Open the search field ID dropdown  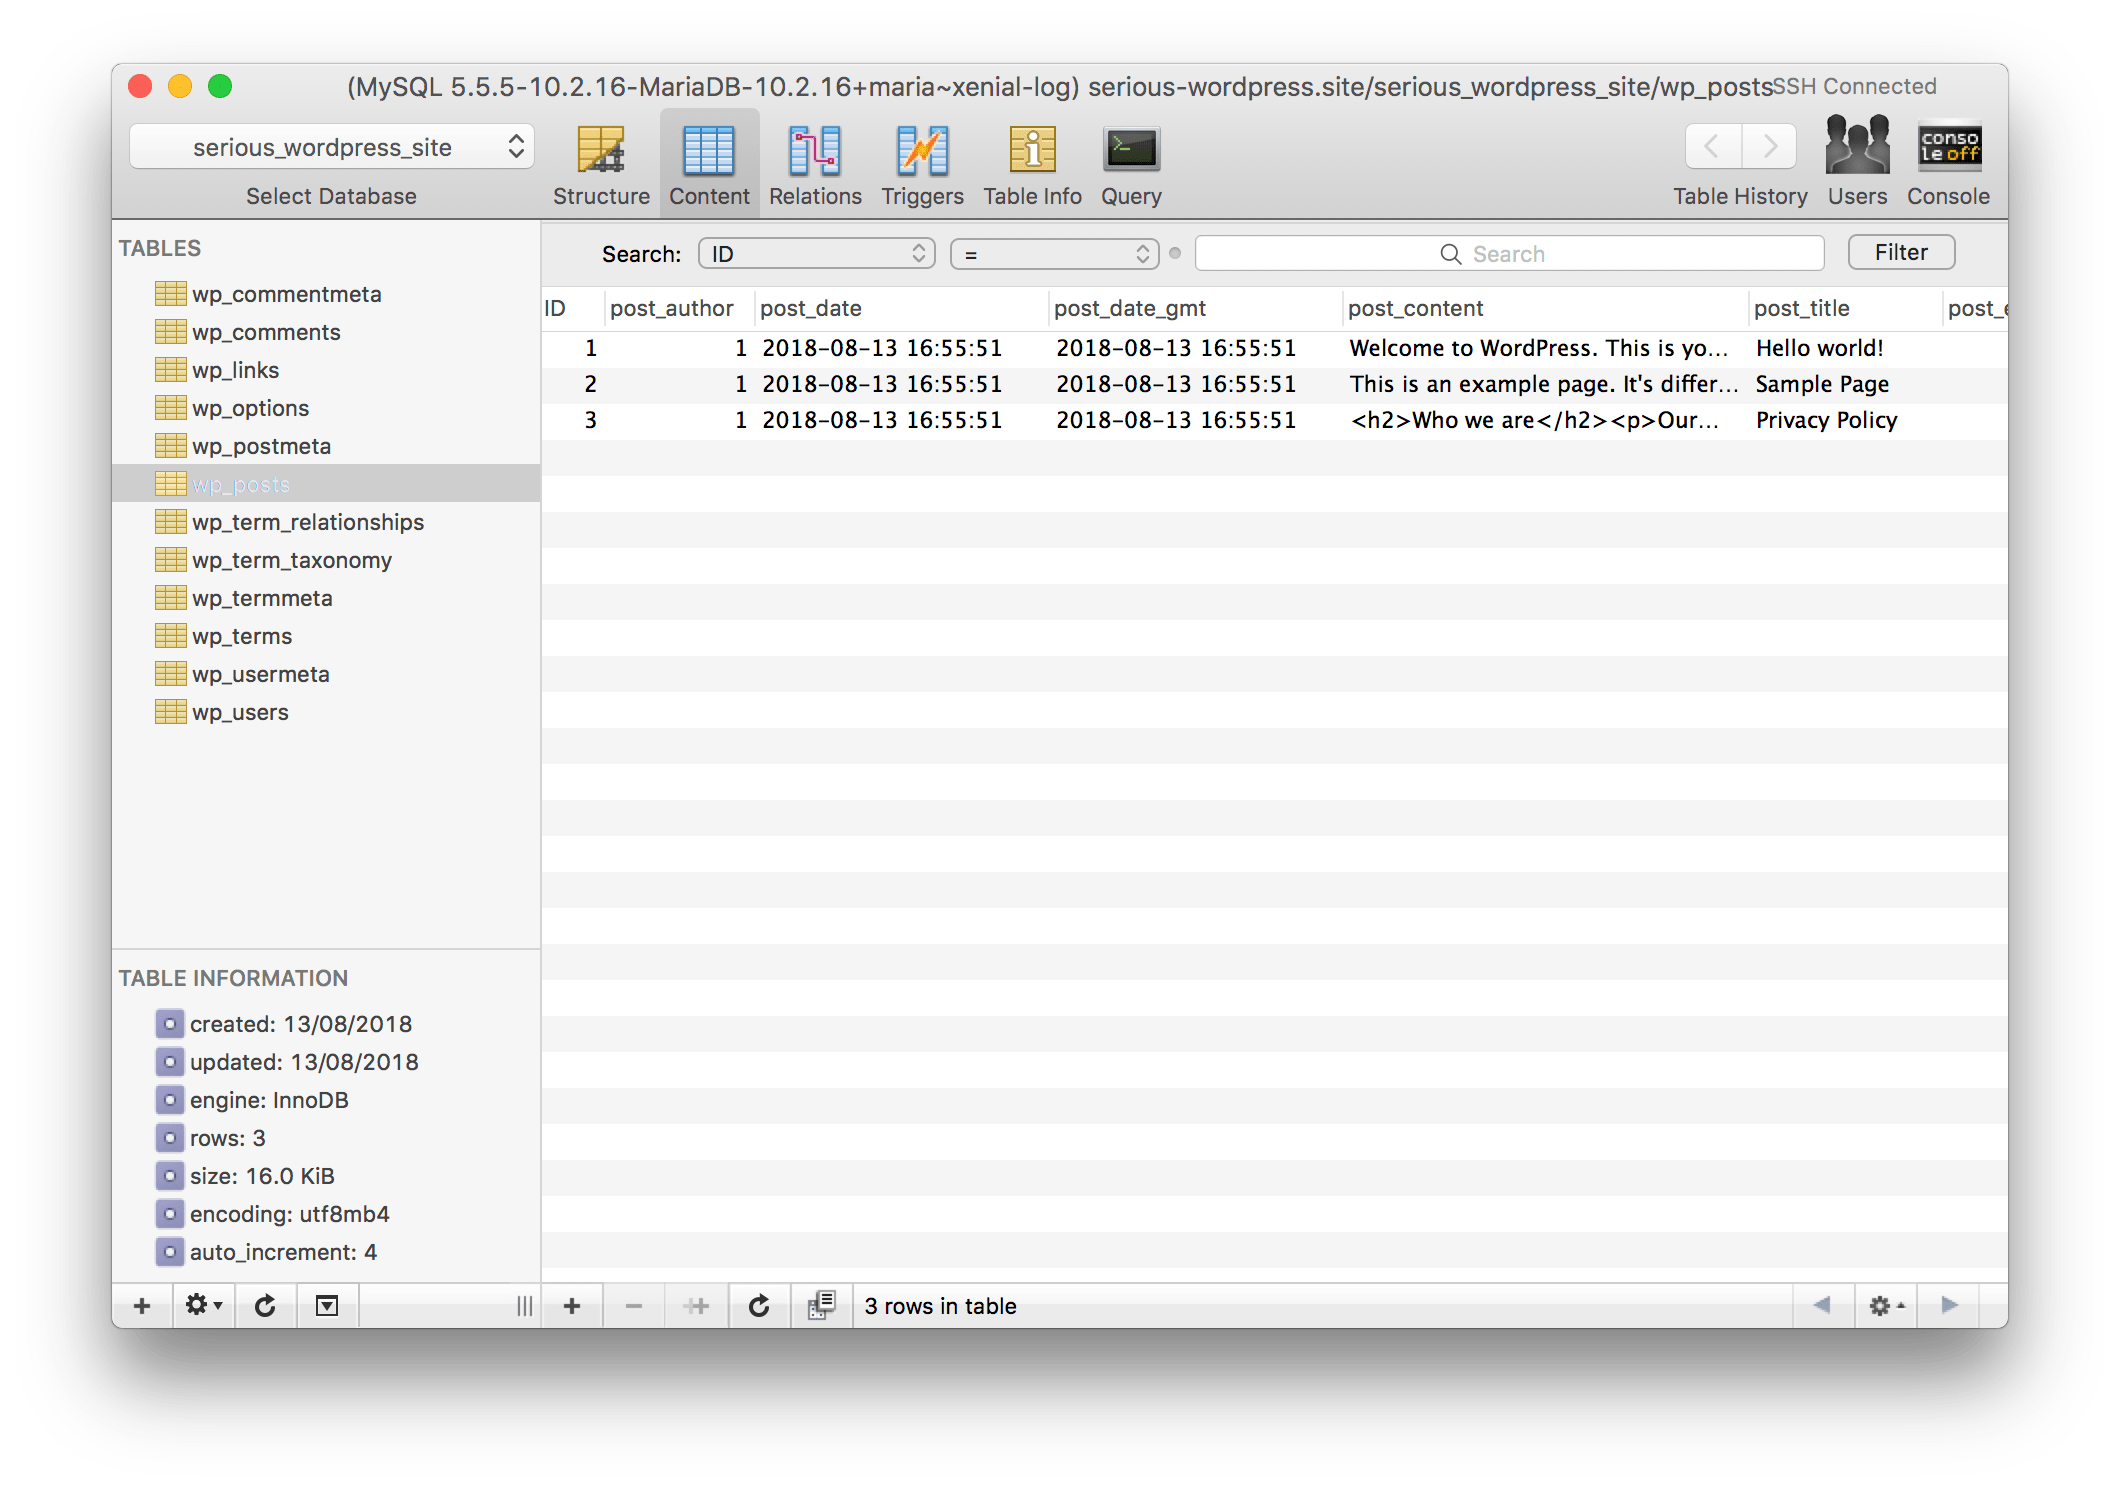tap(817, 254)
